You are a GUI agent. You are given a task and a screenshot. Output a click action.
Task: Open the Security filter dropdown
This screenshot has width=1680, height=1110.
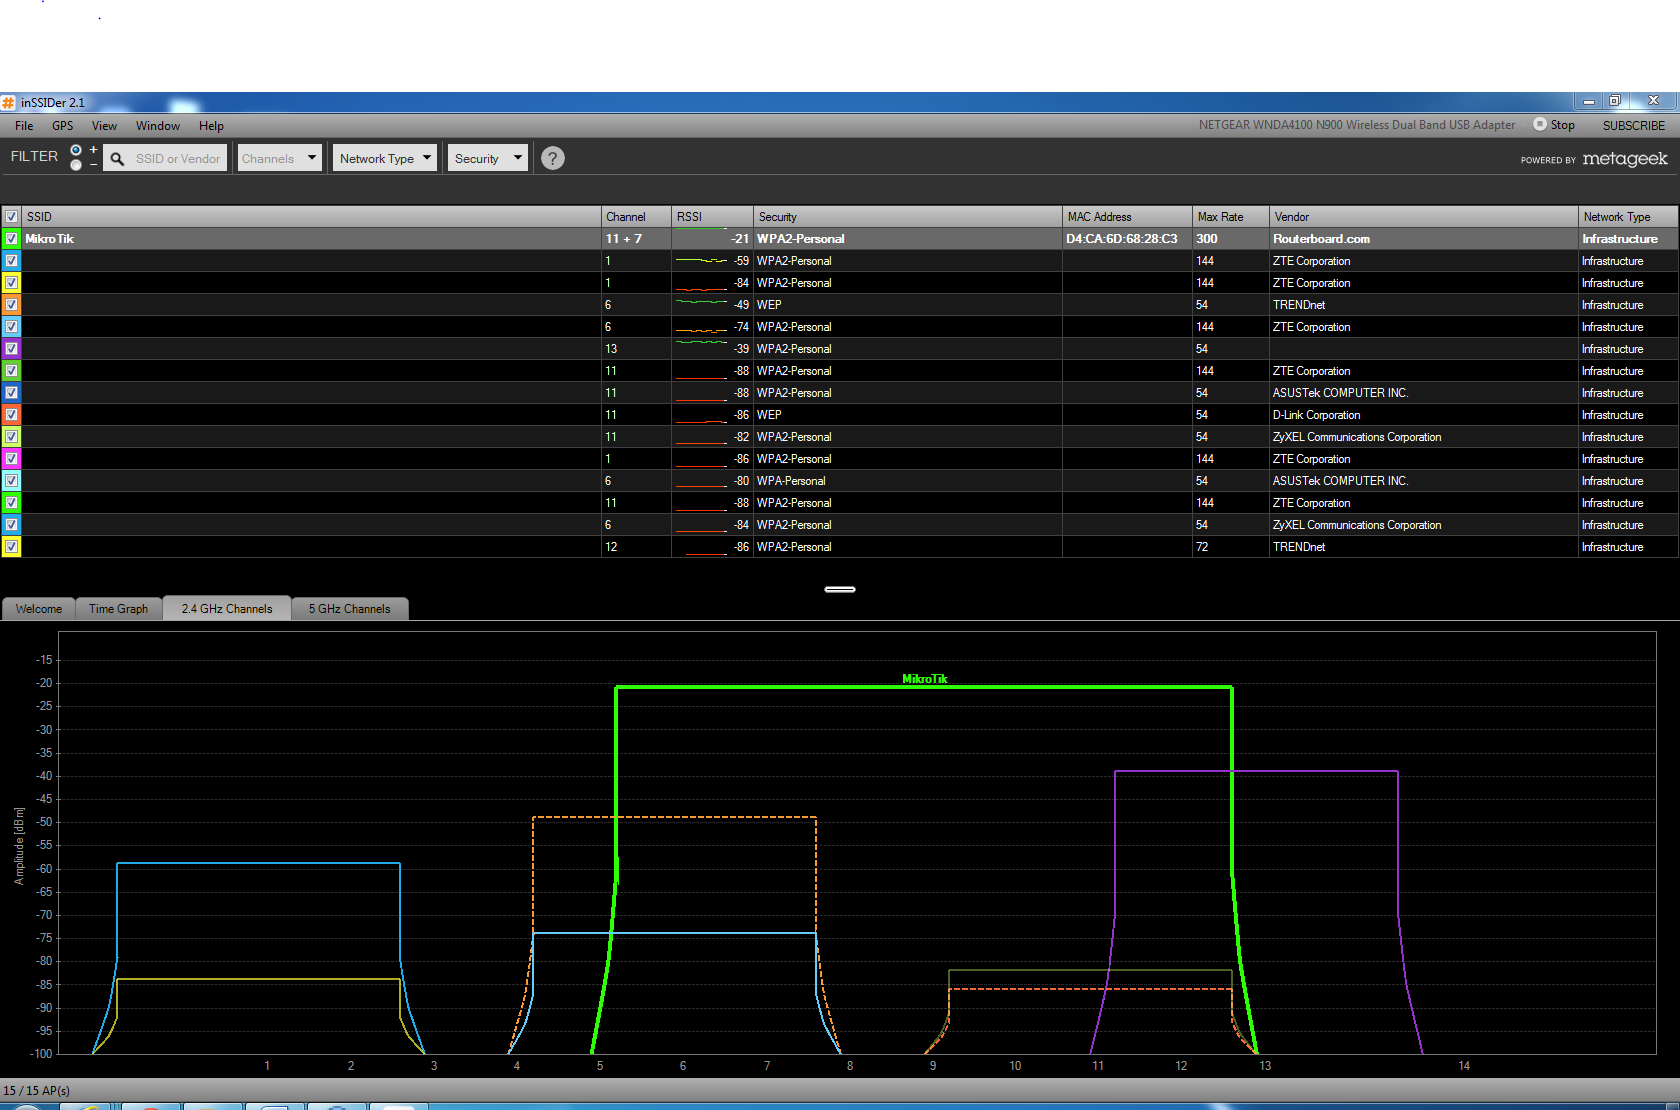(488, 158)
